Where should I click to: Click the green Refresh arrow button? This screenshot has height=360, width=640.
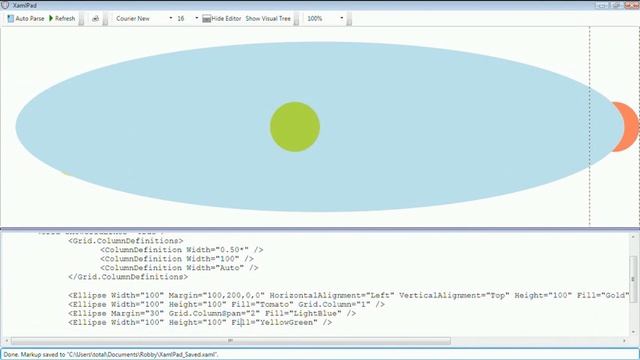[62, 18]
